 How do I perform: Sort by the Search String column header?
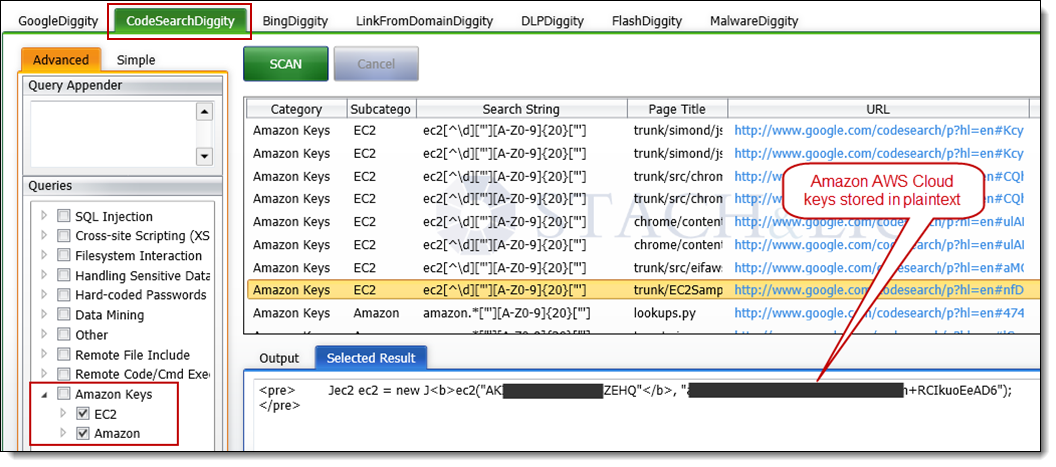click(x=521, y=108)
